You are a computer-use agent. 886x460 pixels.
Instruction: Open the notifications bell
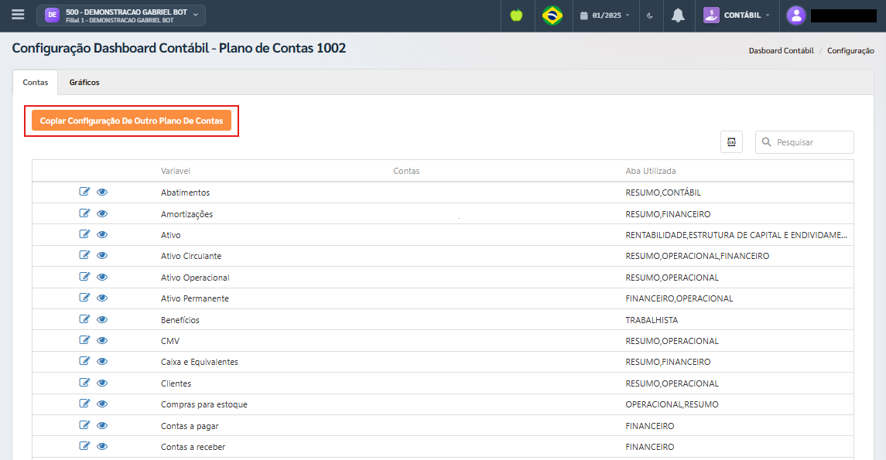pos(678,15)
